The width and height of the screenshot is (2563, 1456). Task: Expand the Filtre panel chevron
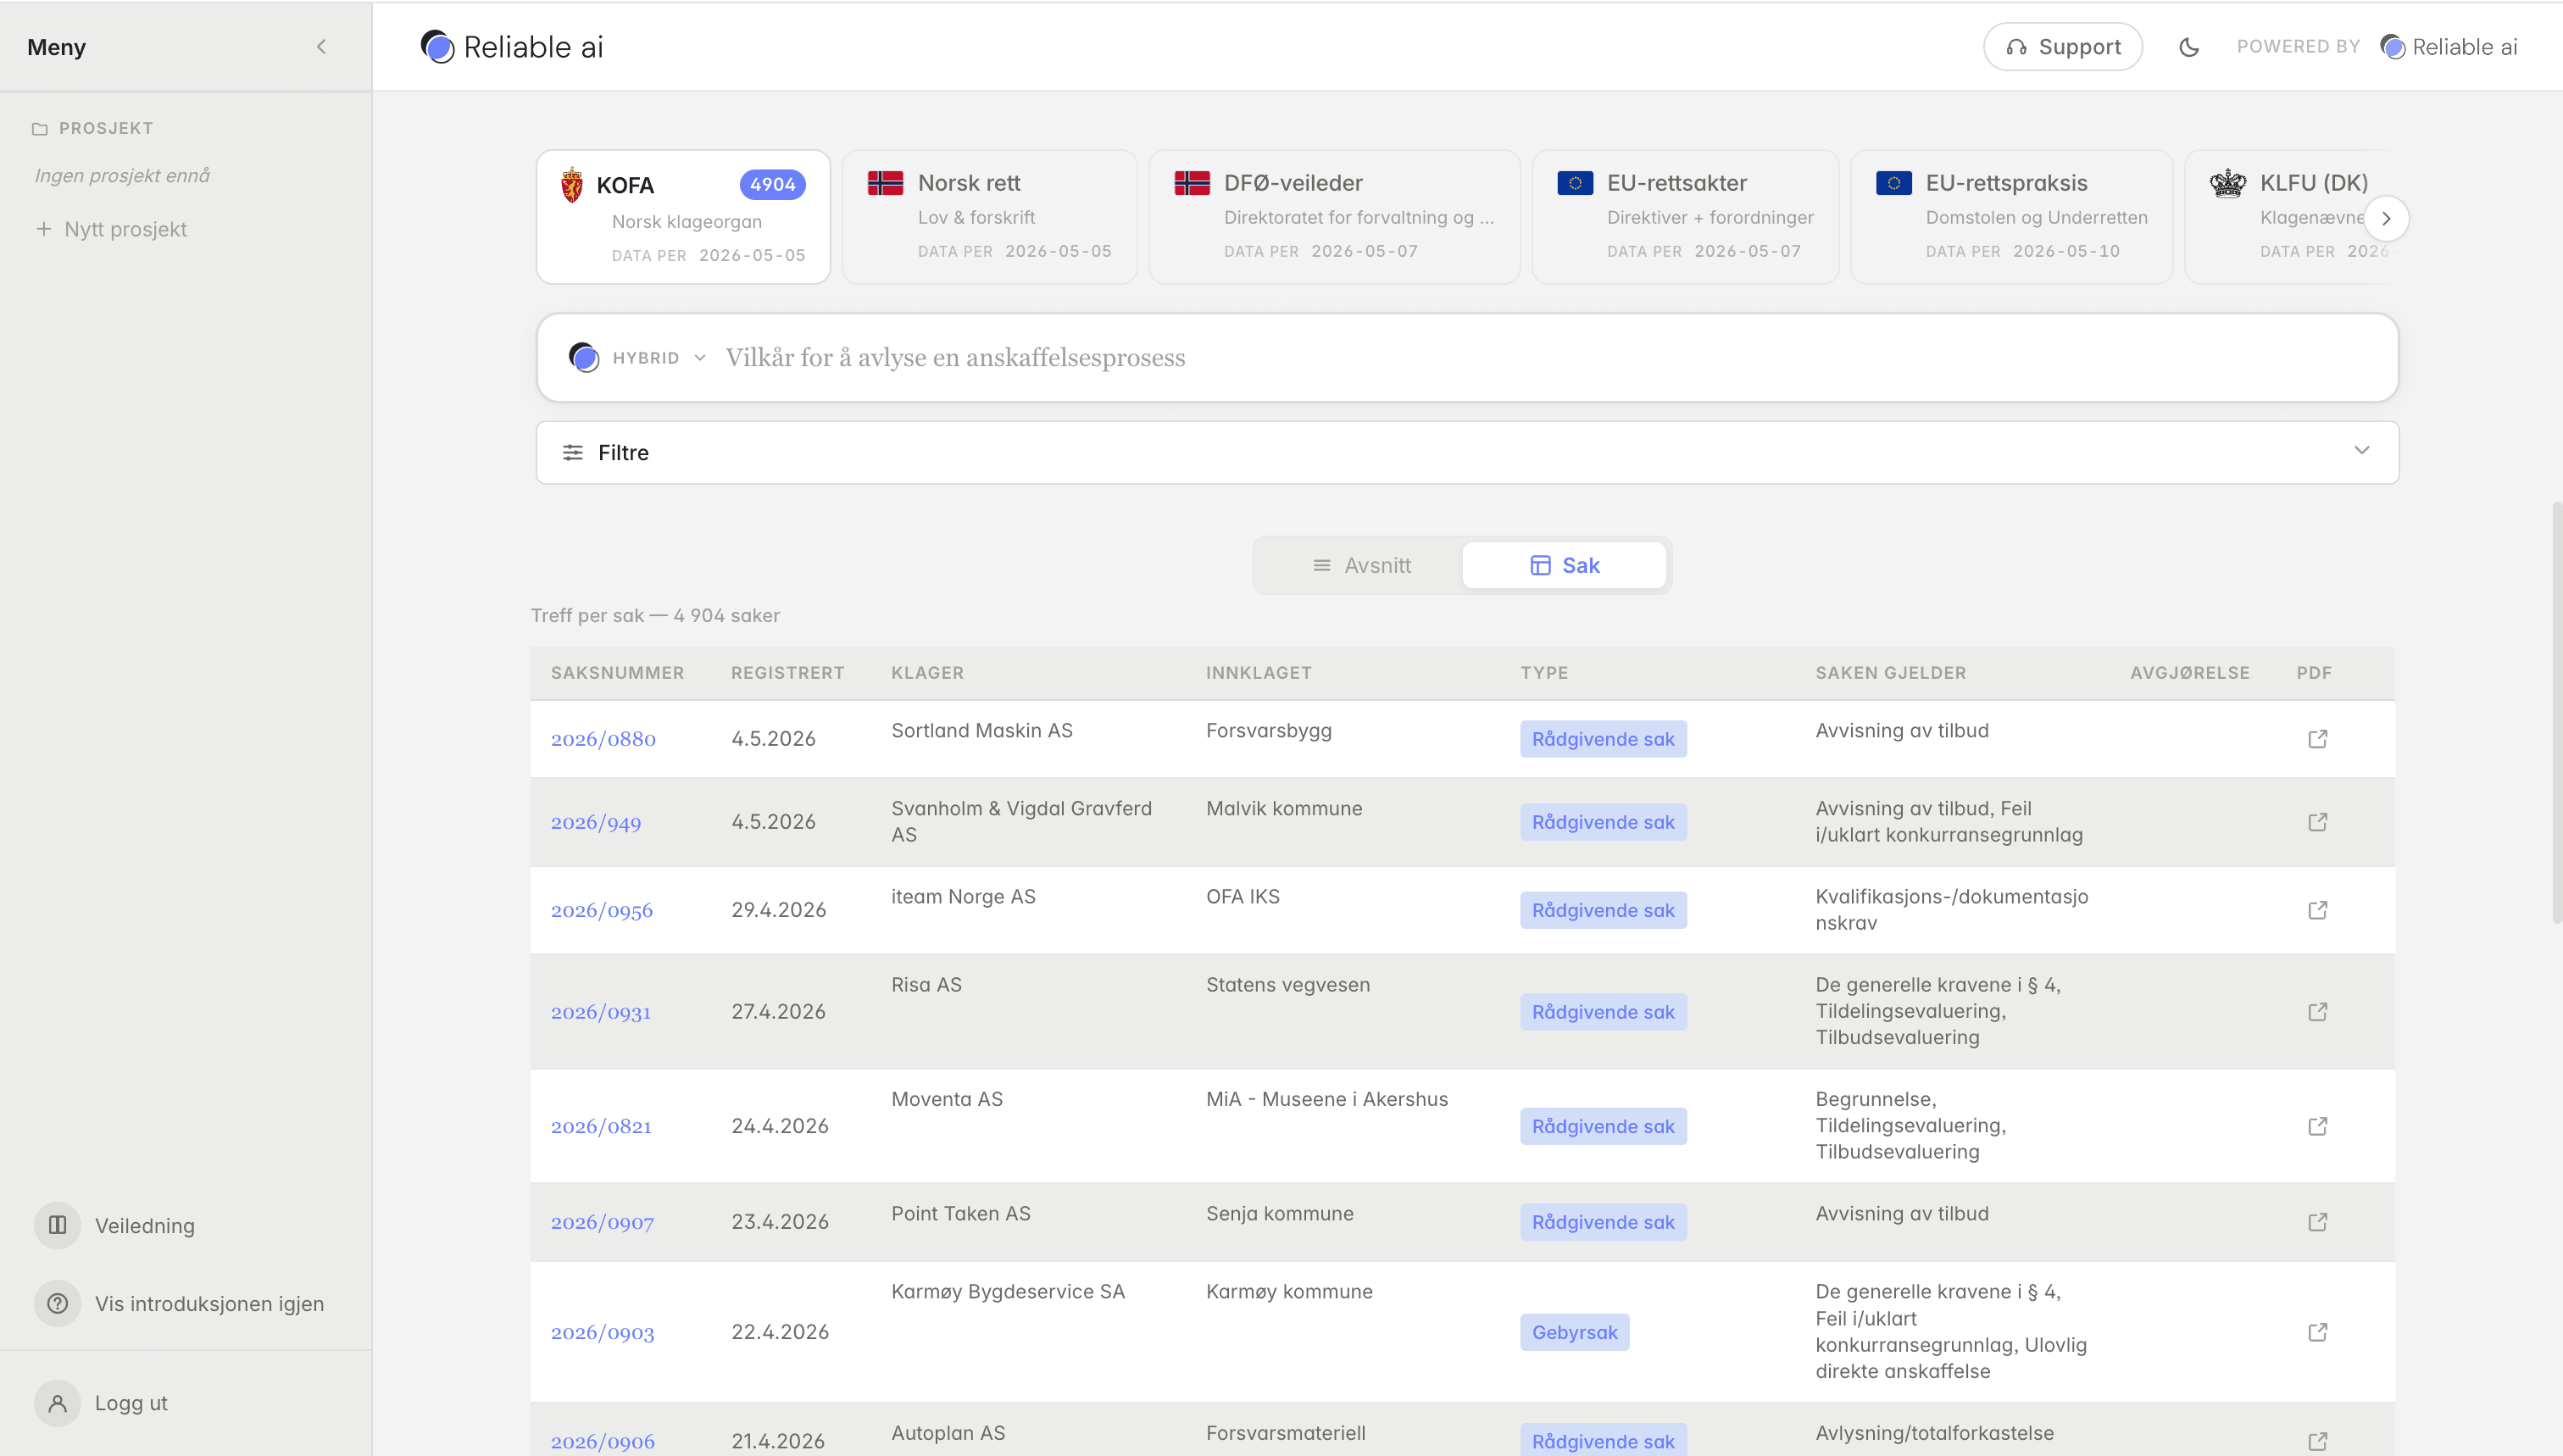pos(2362,451)
